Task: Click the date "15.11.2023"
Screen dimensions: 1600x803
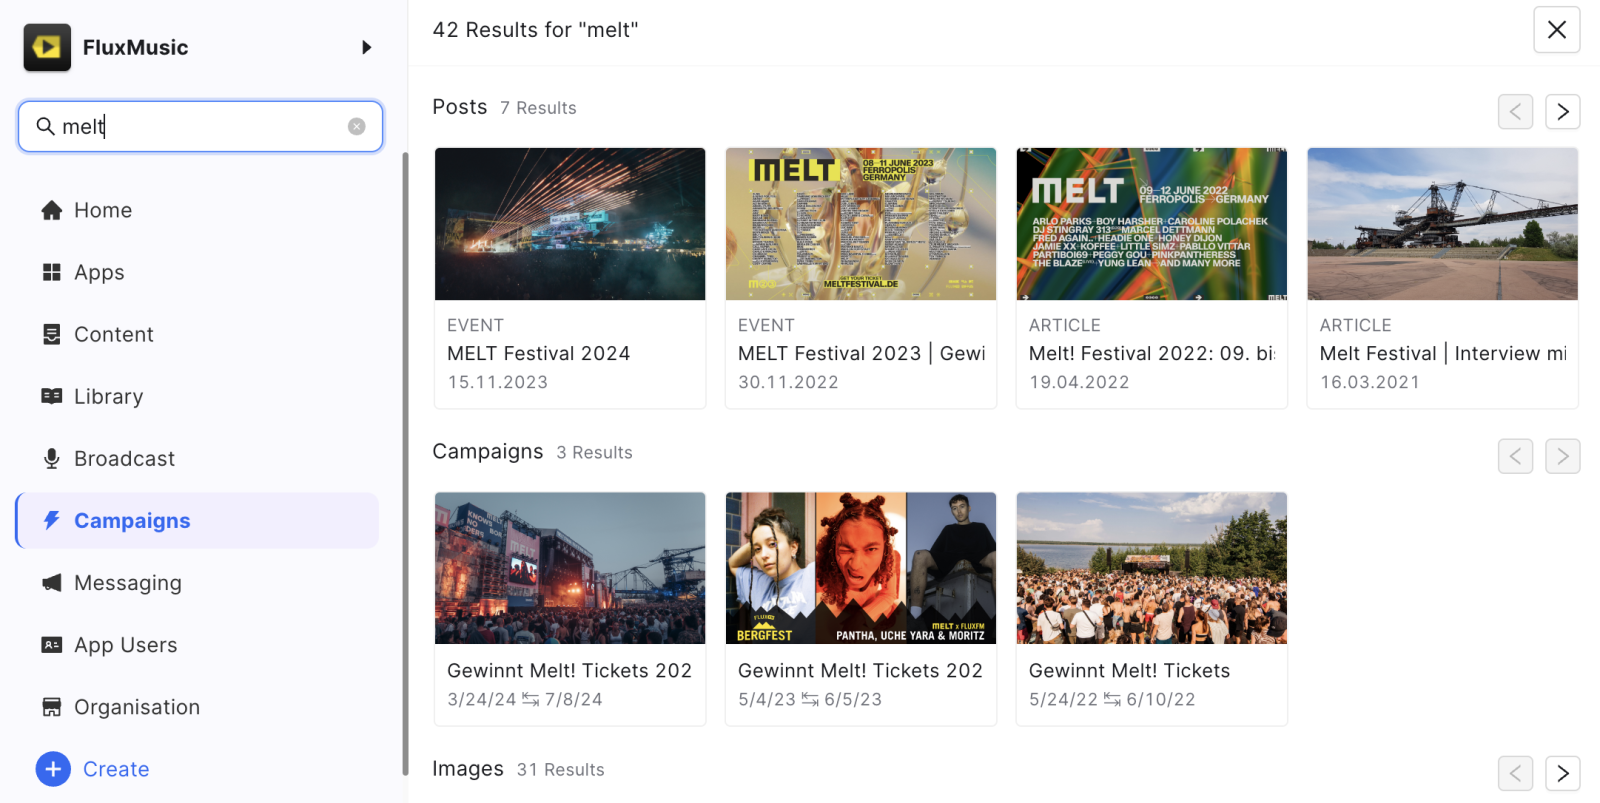Action: coord(498,382)
